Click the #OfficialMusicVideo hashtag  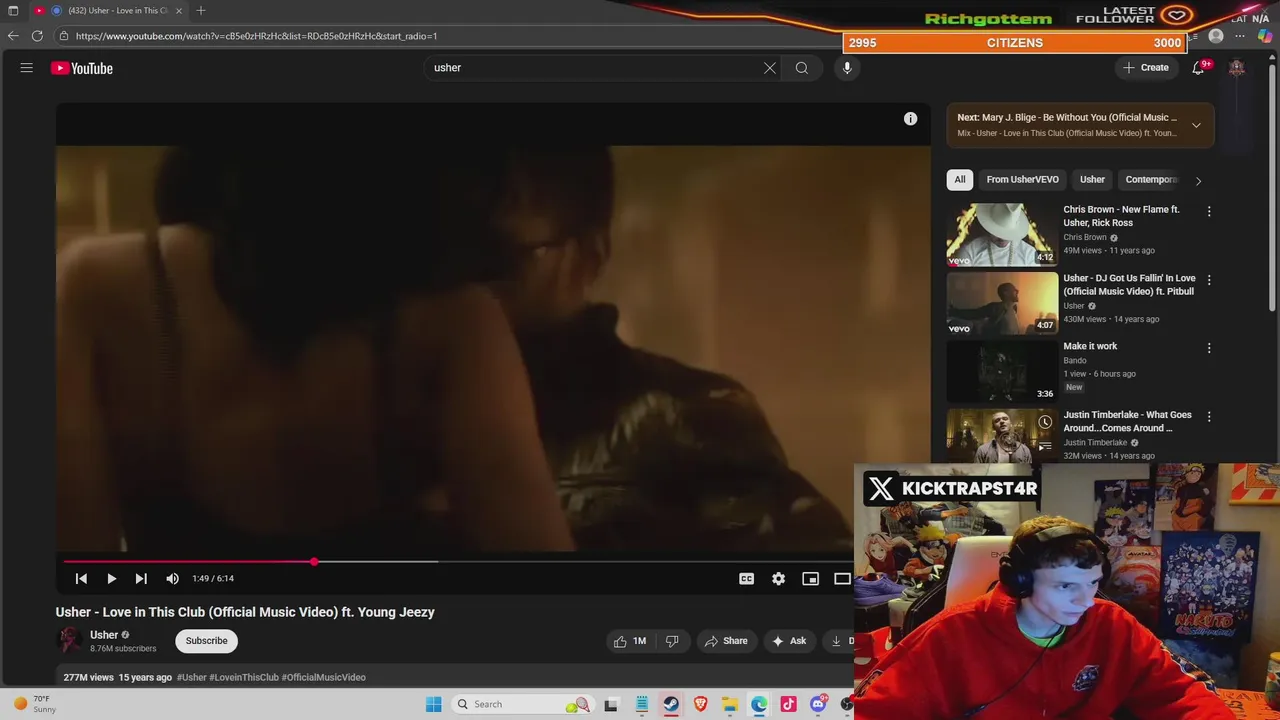pyautogui.click(x=324, y=677)
